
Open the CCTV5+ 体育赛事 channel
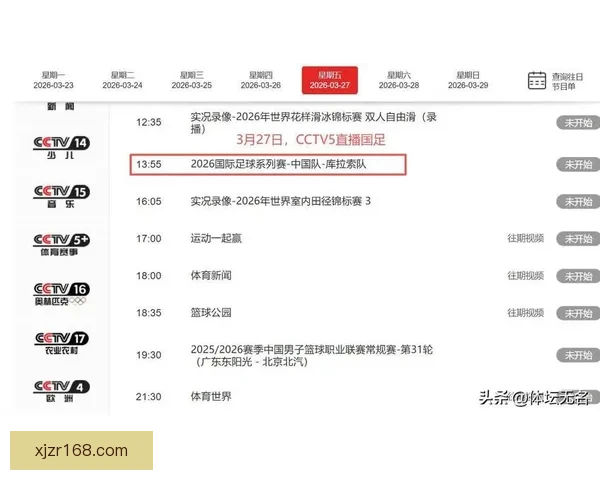click(x=62, y=245)
